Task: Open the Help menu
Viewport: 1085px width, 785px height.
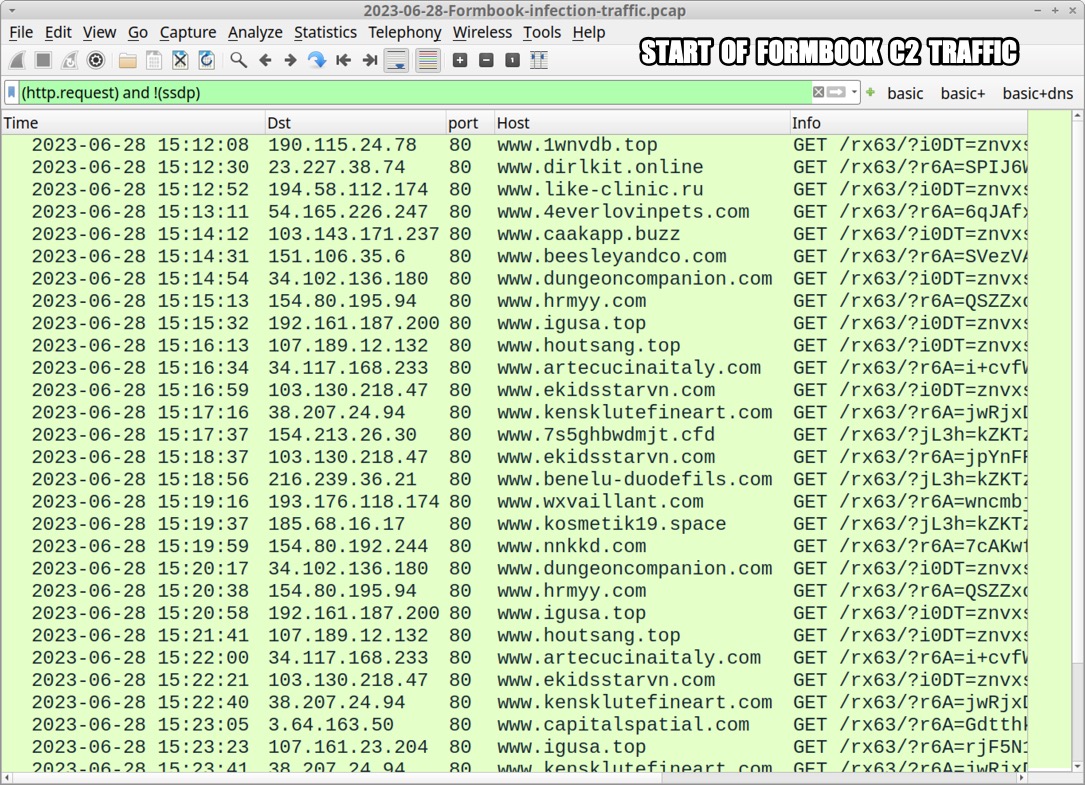Action: (x=589, y=33)
